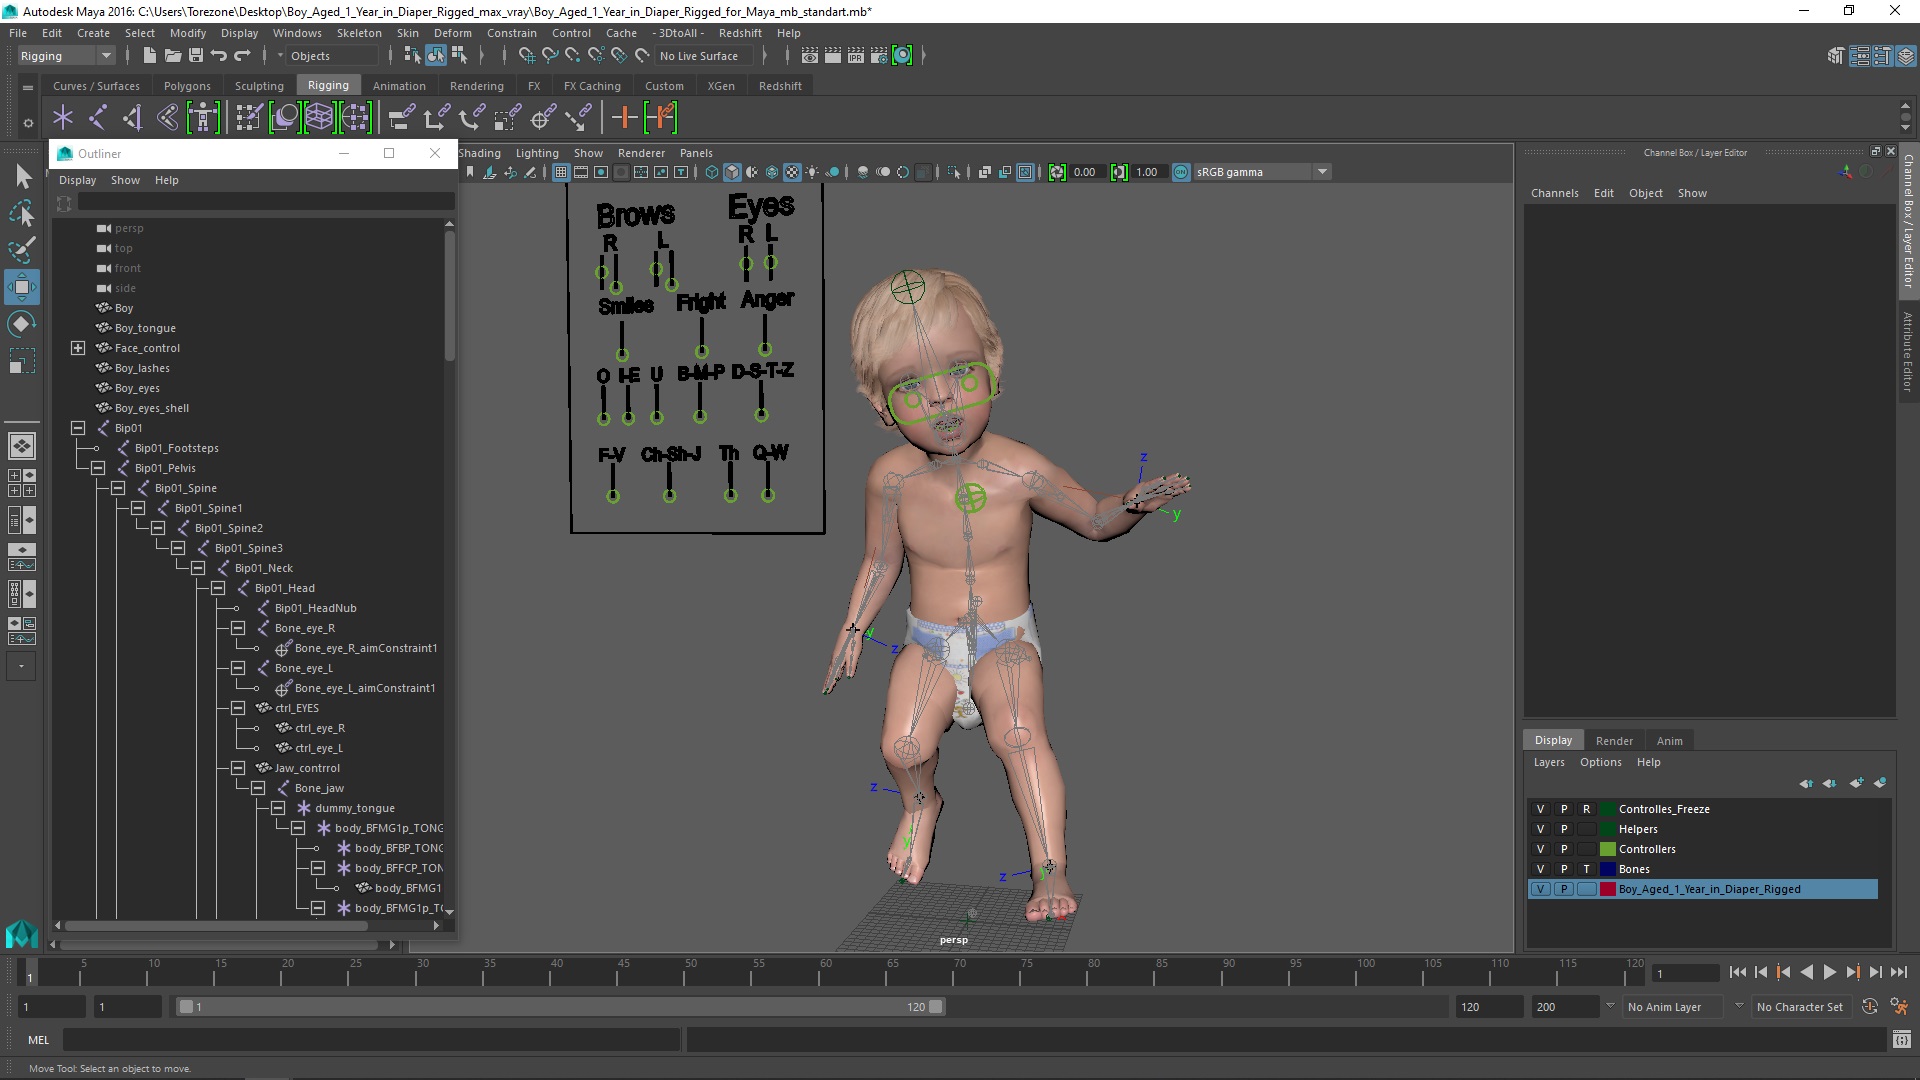Collapse the ctrl_EYES node
1920x1080 pixels.
pyautogui.click(x=238, y=708)
